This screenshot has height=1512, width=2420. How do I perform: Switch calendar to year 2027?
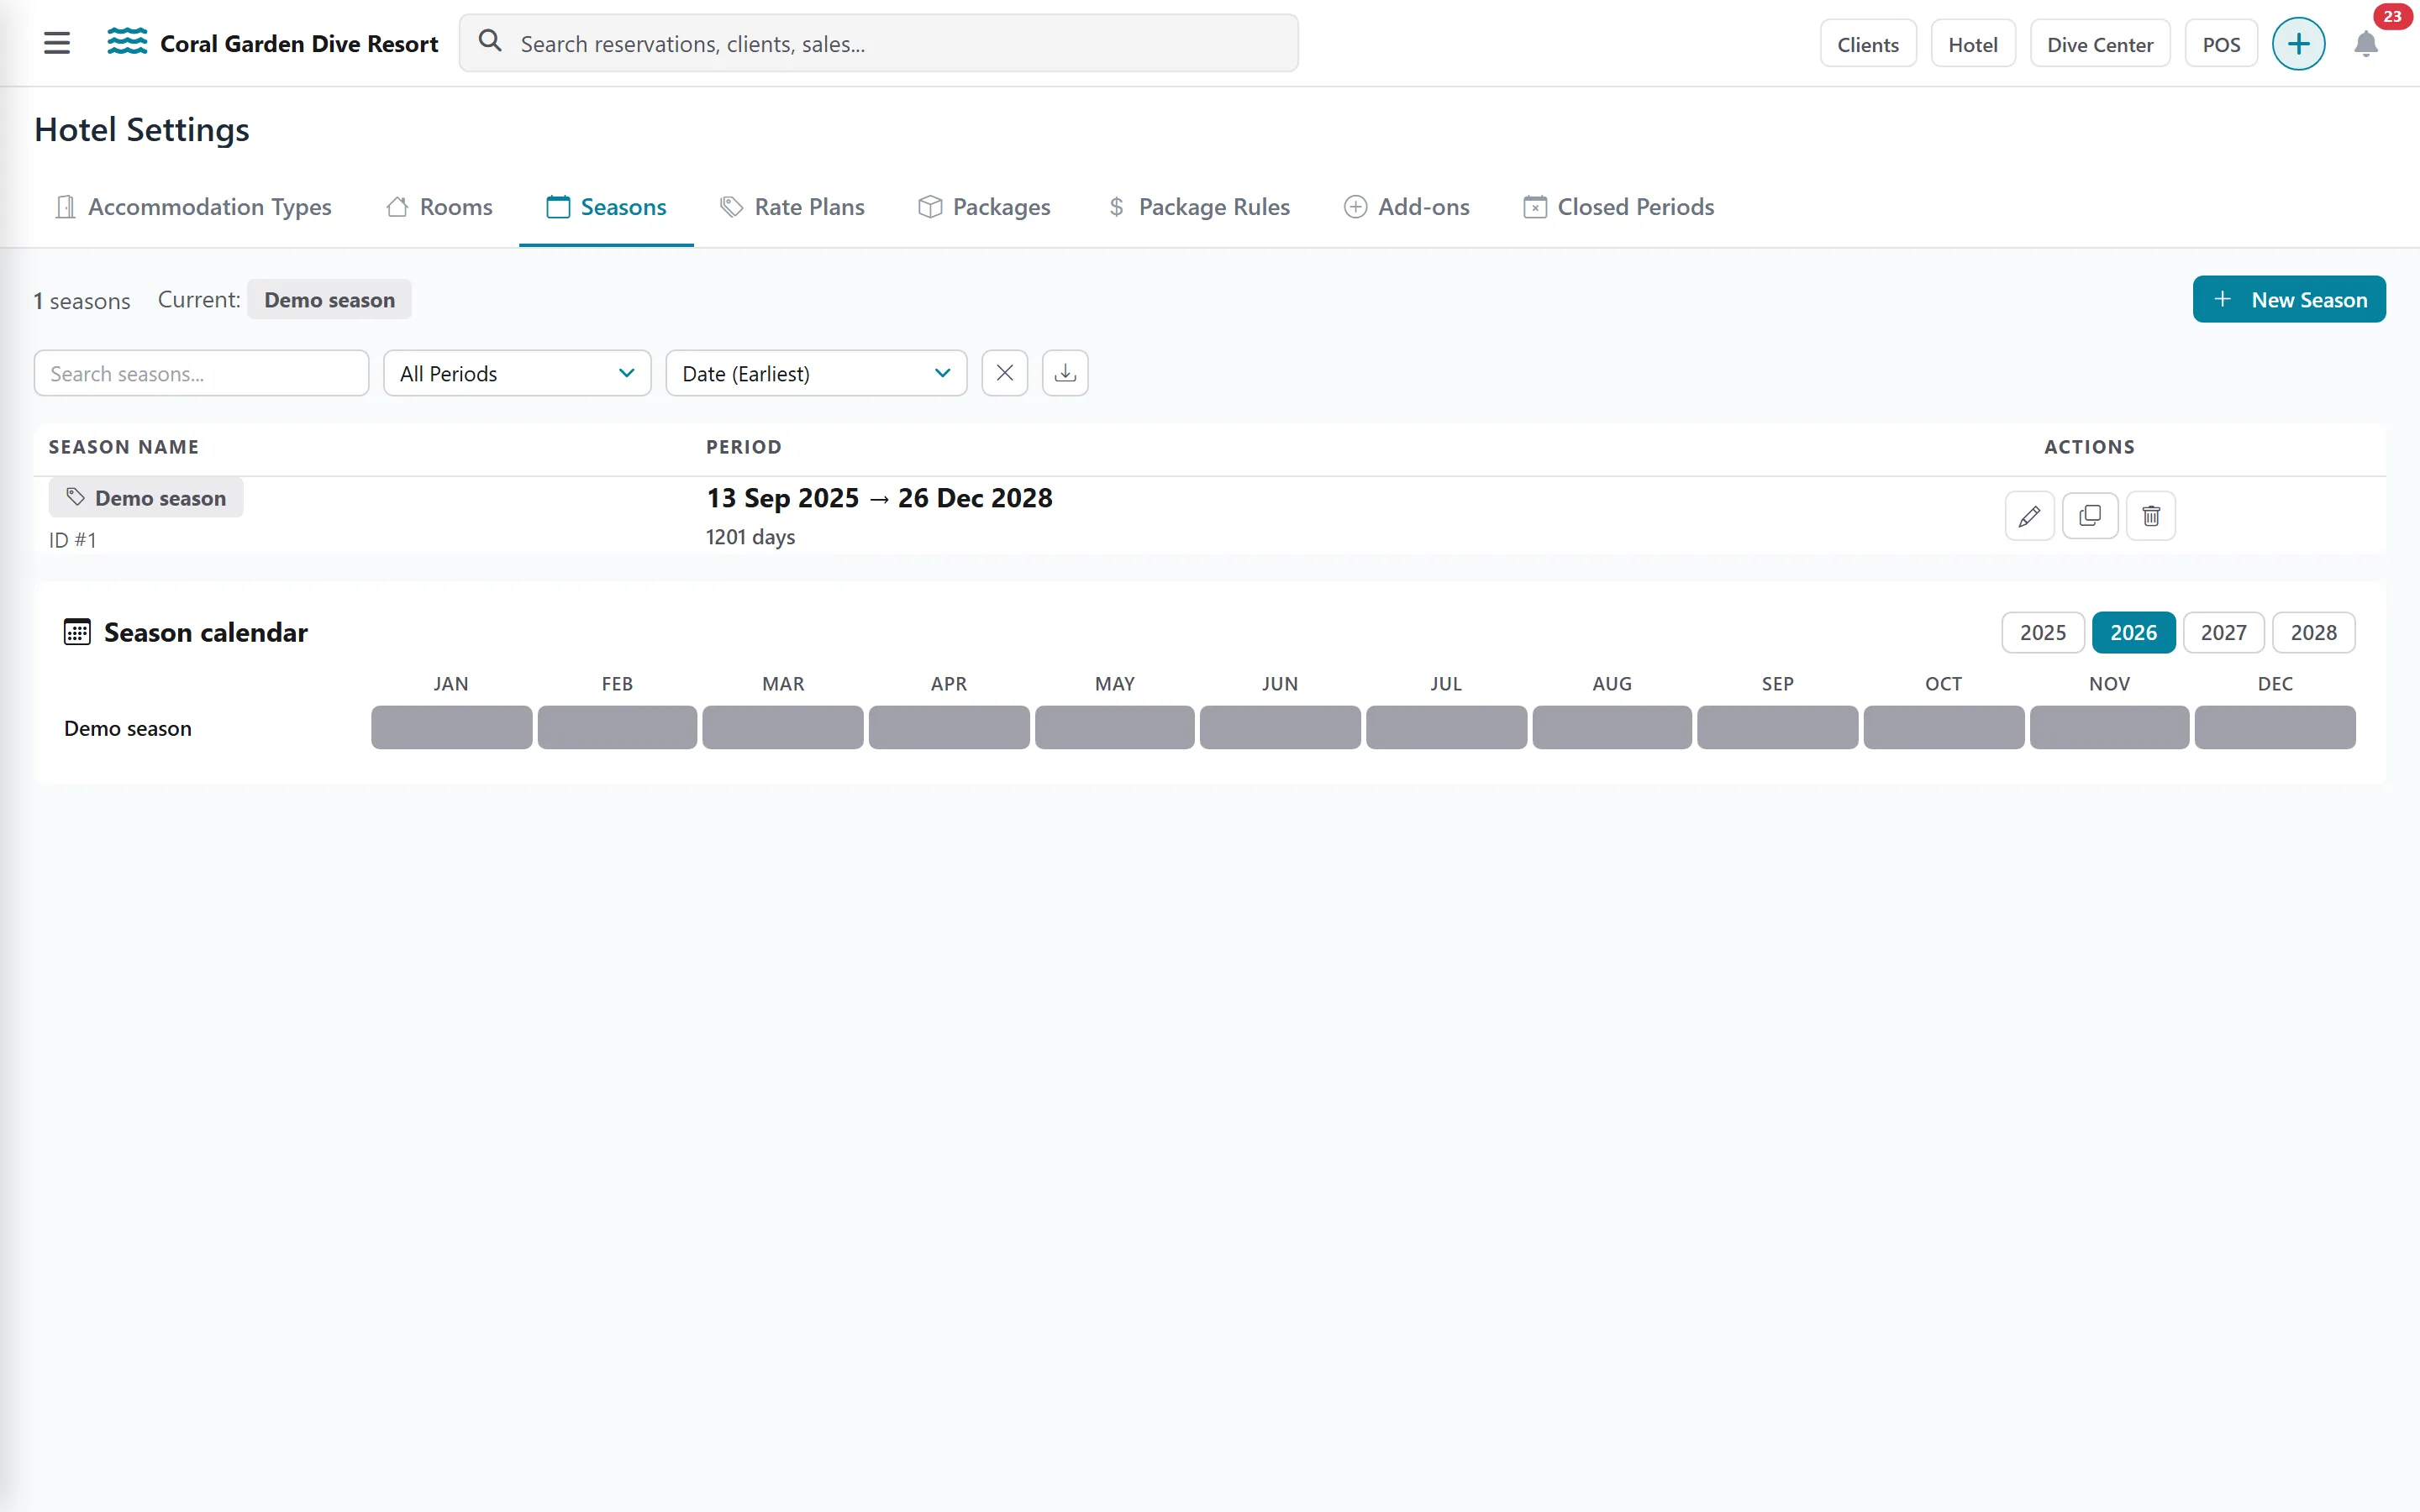point(2223,632)
